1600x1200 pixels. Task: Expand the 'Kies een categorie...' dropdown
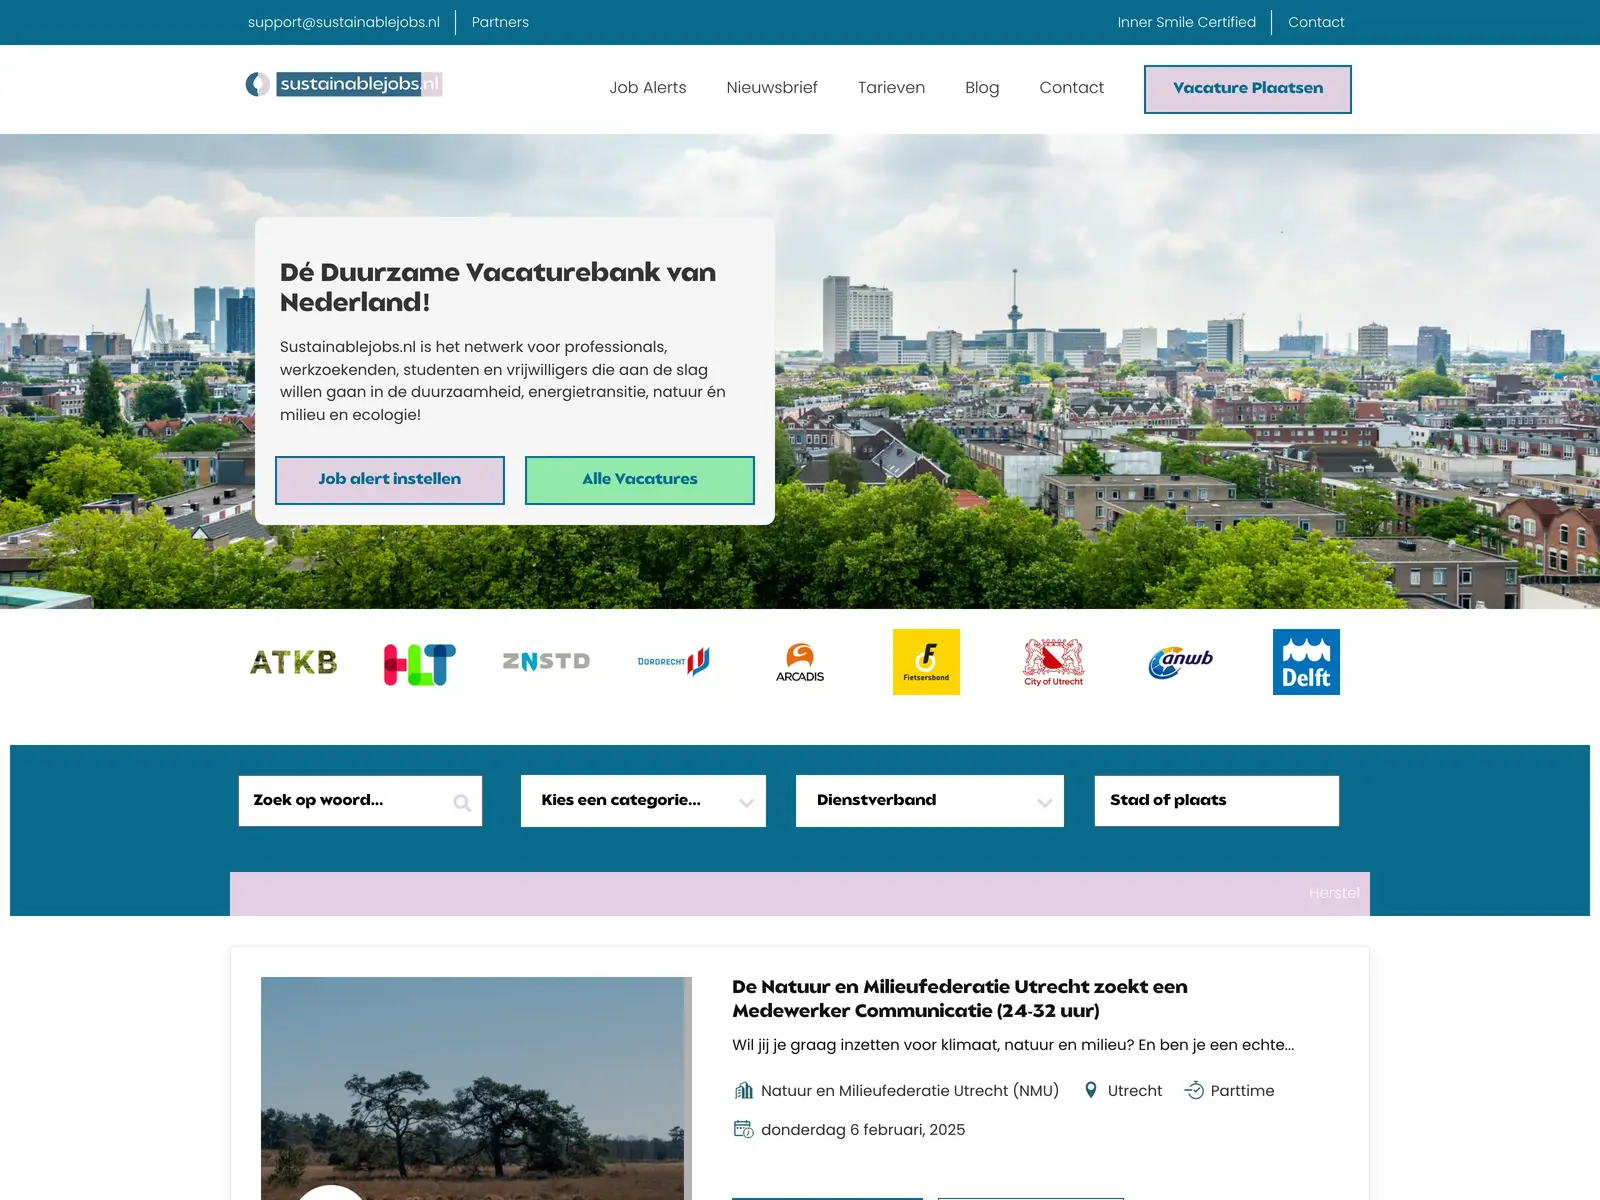click(x=643, y=801)
